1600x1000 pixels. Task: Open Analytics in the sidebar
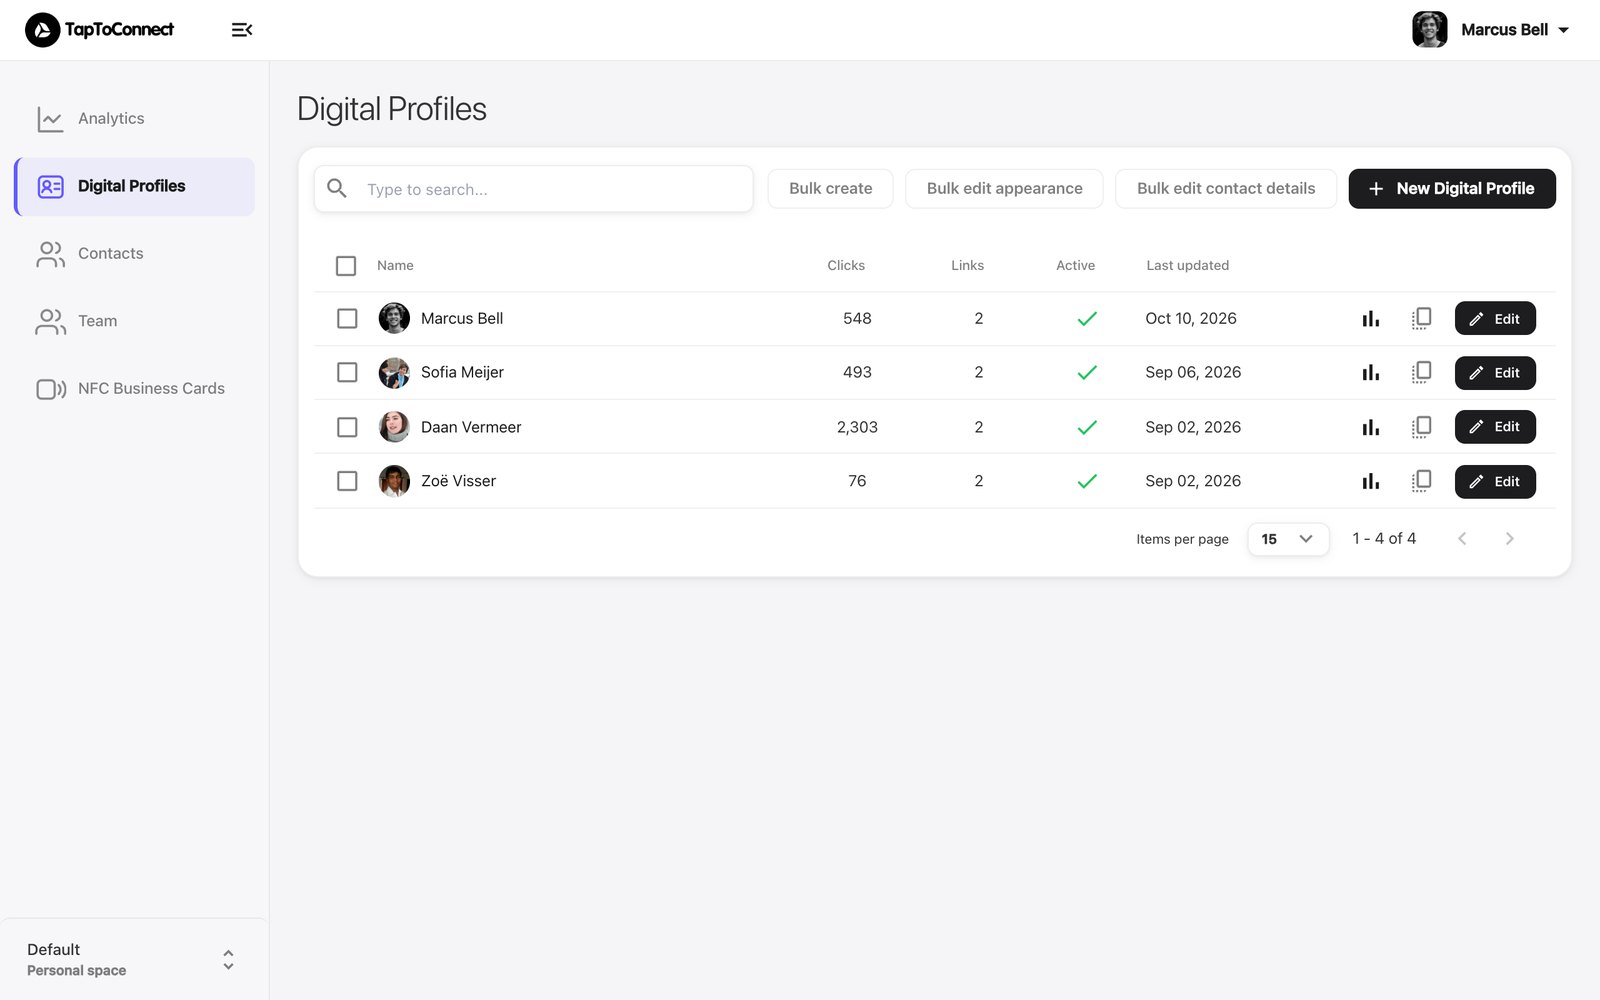pos(134,118)
